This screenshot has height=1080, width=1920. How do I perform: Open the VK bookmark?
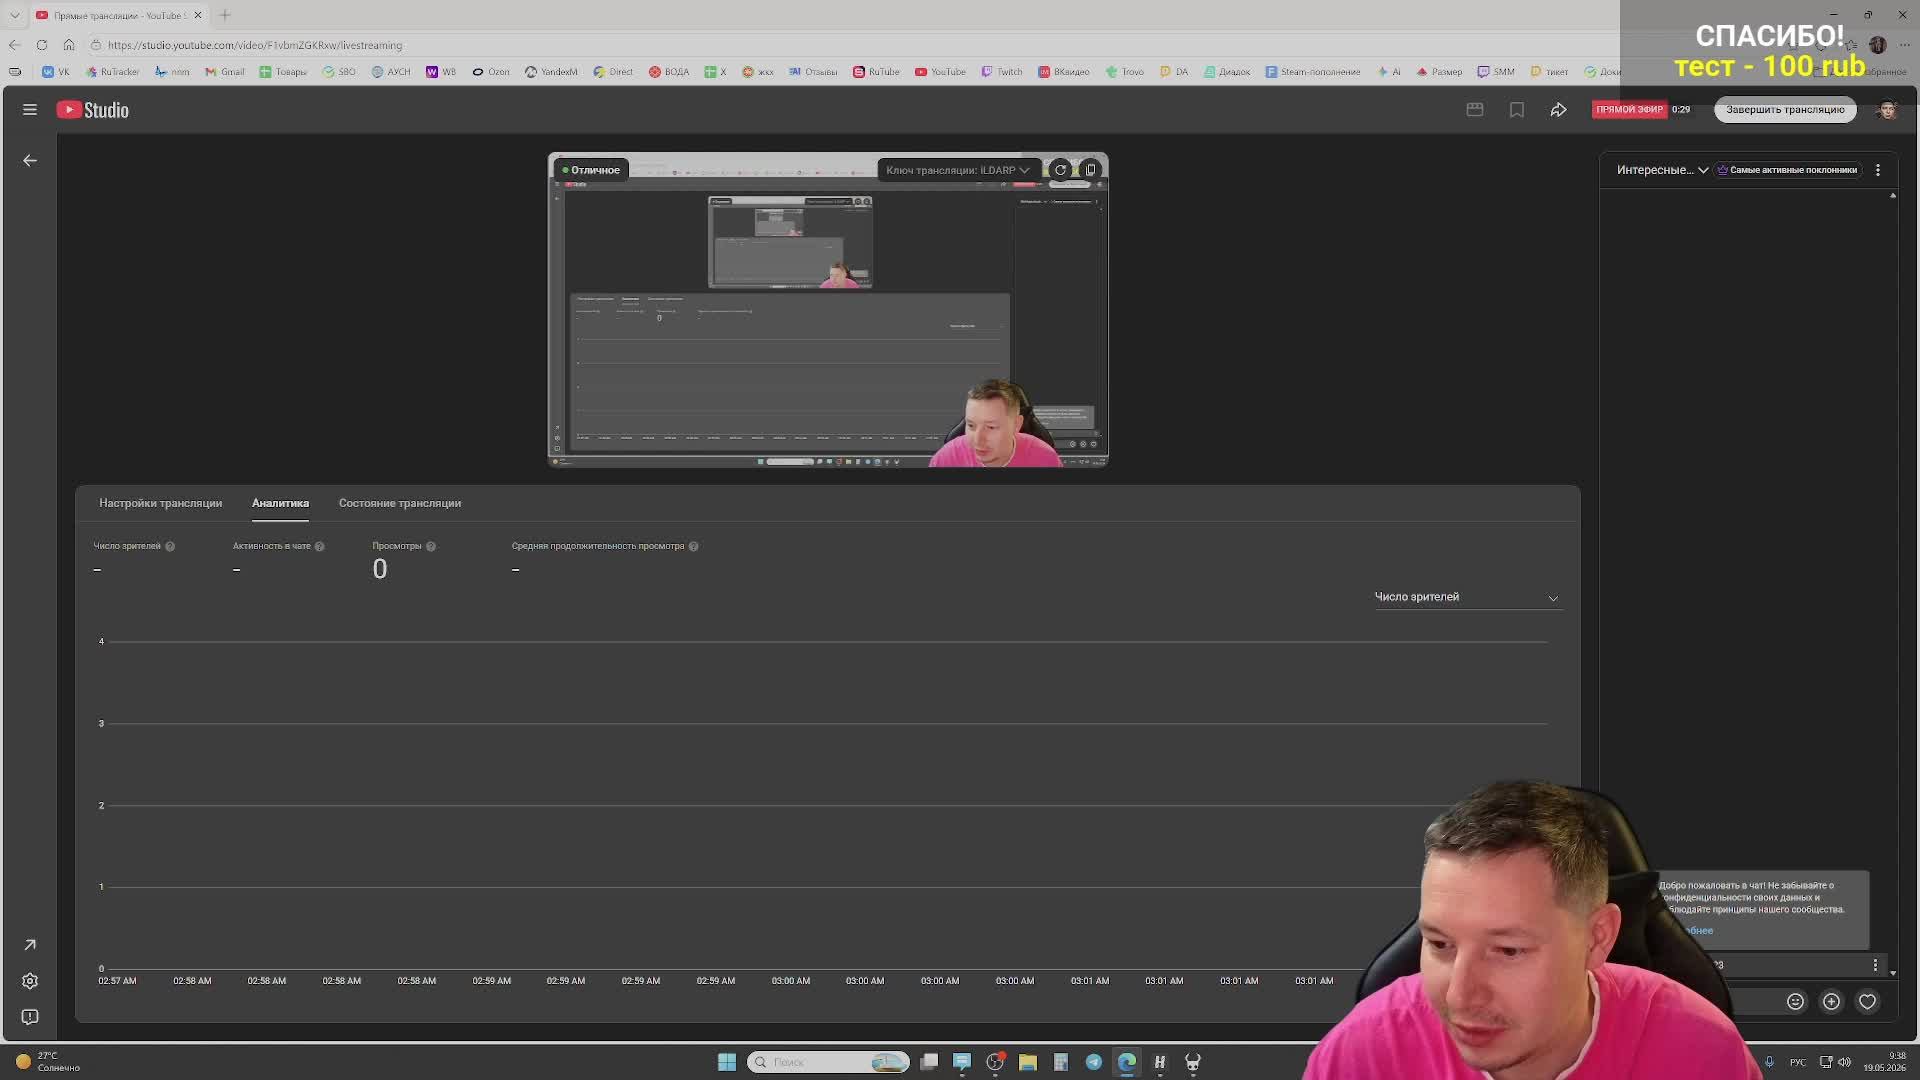coord(56,72)
